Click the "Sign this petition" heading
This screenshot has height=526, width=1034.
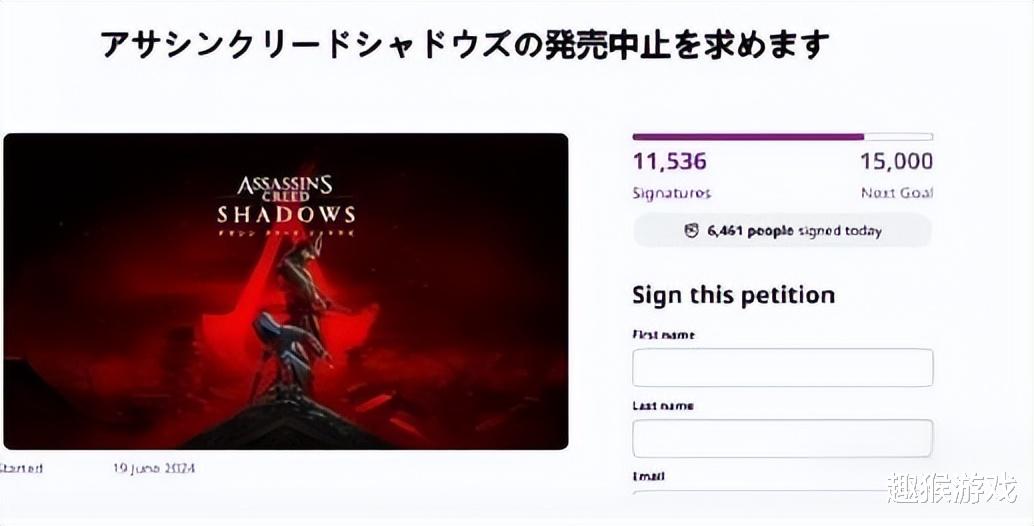pos(733,295)
